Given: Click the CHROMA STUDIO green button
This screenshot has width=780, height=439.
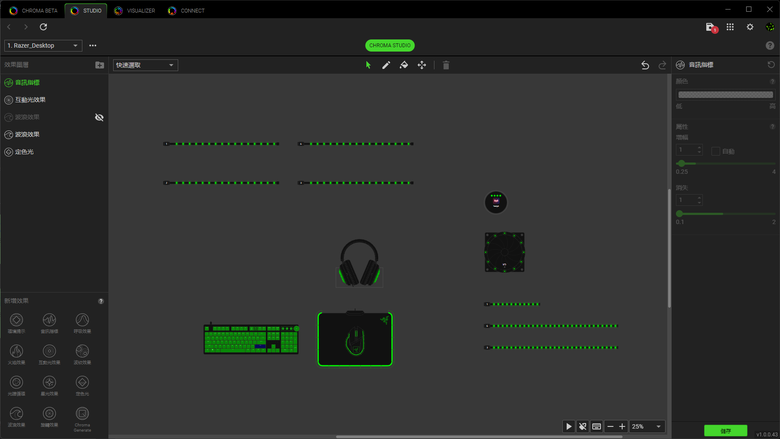Looking at the screenshot, I should point(390,45).
